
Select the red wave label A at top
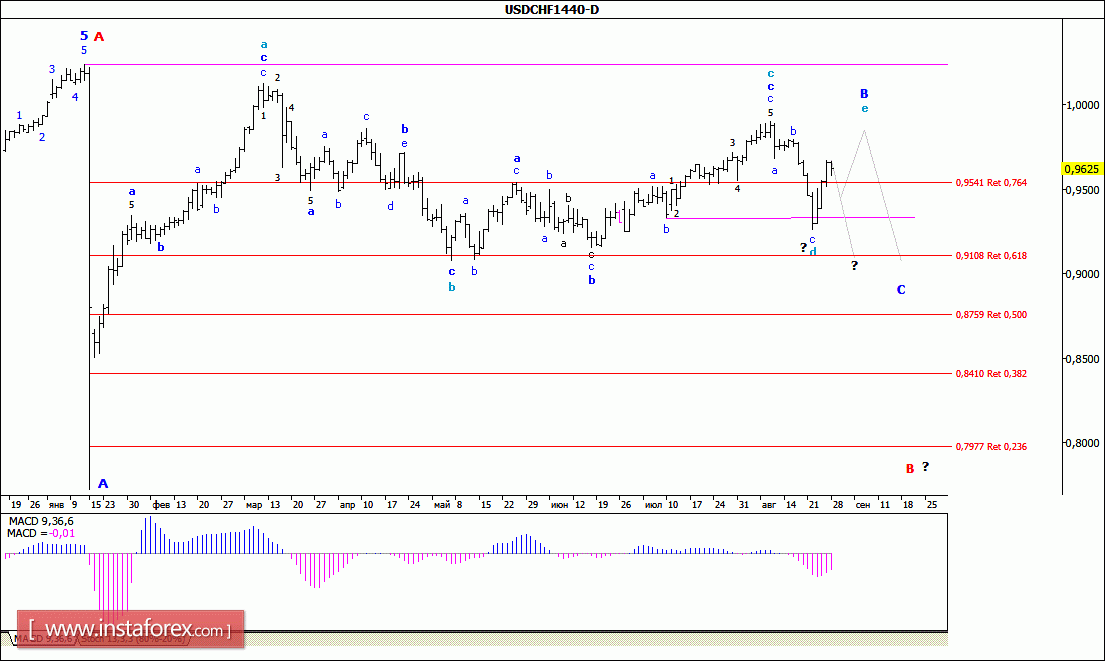click(99, 37)
